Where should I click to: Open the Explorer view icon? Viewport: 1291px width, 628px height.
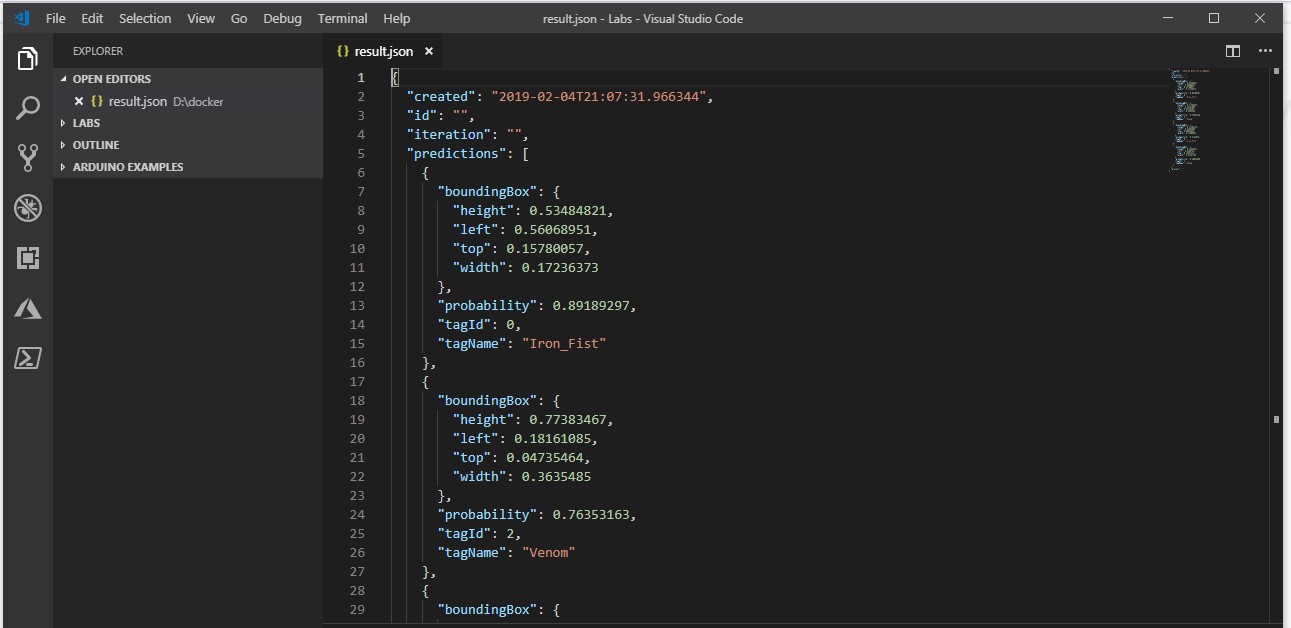[26, 58]
